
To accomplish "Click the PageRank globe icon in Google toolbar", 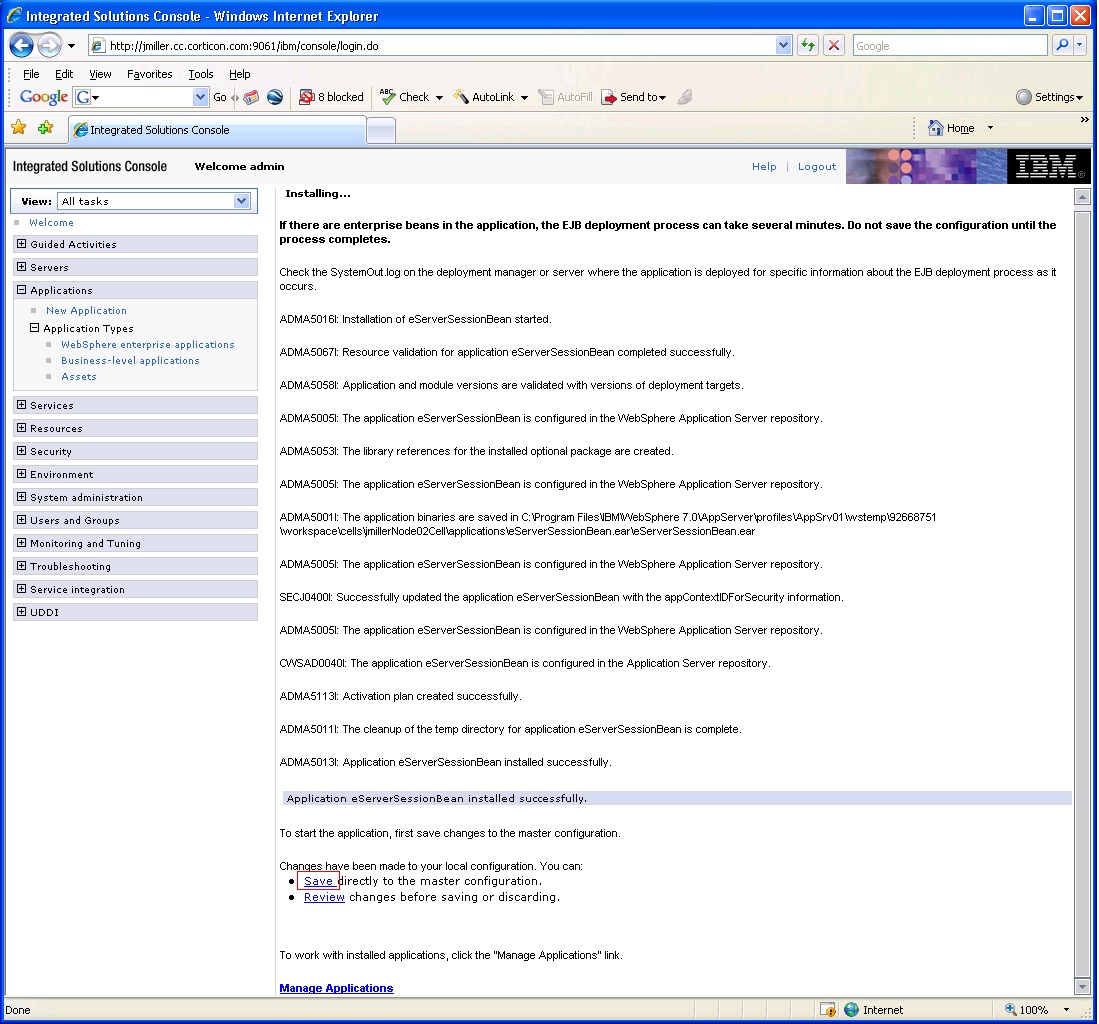I will click(275, 97).
